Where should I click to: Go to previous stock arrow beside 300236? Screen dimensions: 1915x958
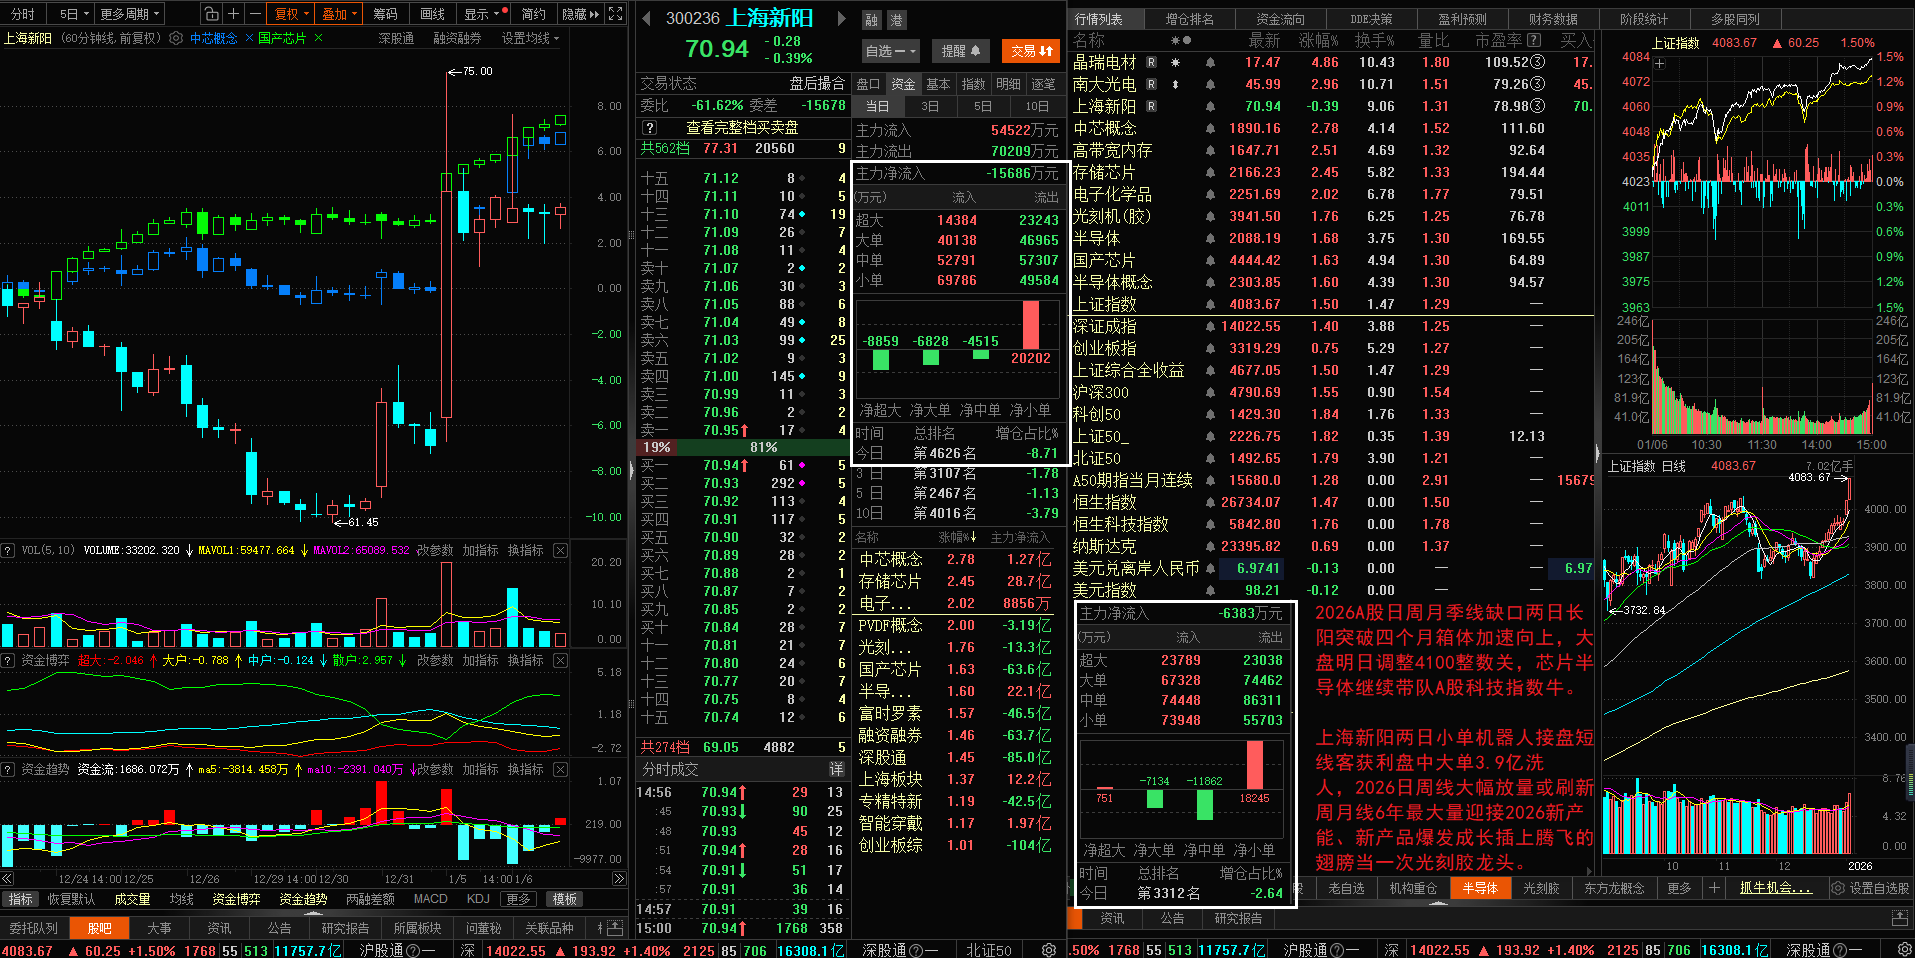tap(646, 18)
